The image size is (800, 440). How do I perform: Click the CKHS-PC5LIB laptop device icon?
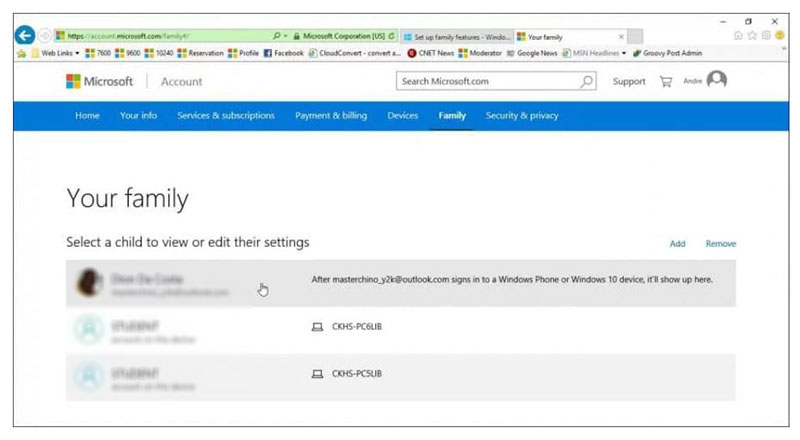pos(317,374)
